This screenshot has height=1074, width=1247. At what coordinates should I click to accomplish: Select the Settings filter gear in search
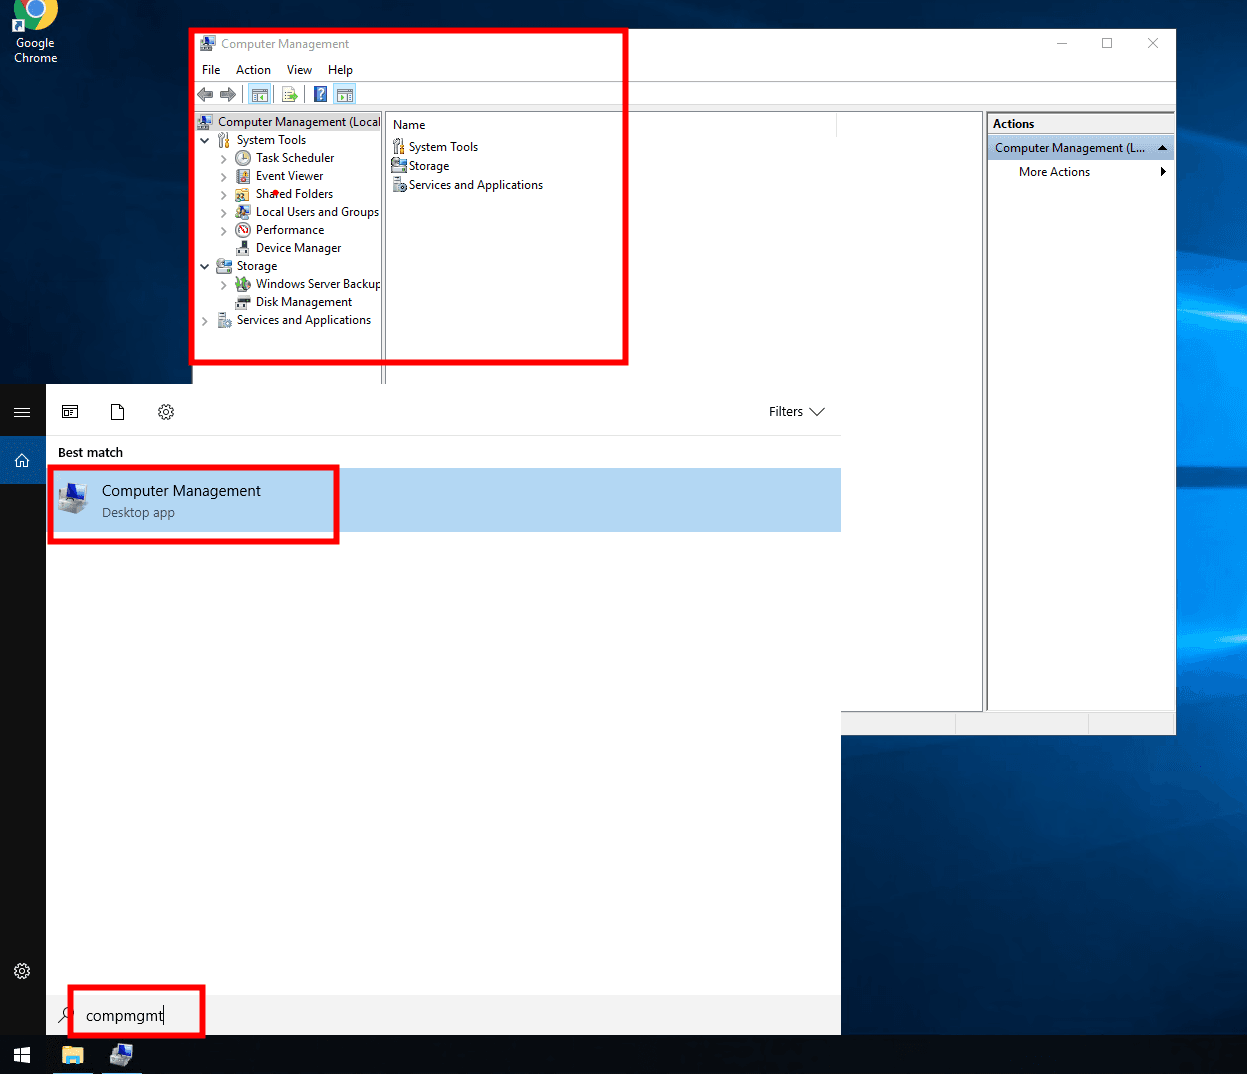click(166, 412)
